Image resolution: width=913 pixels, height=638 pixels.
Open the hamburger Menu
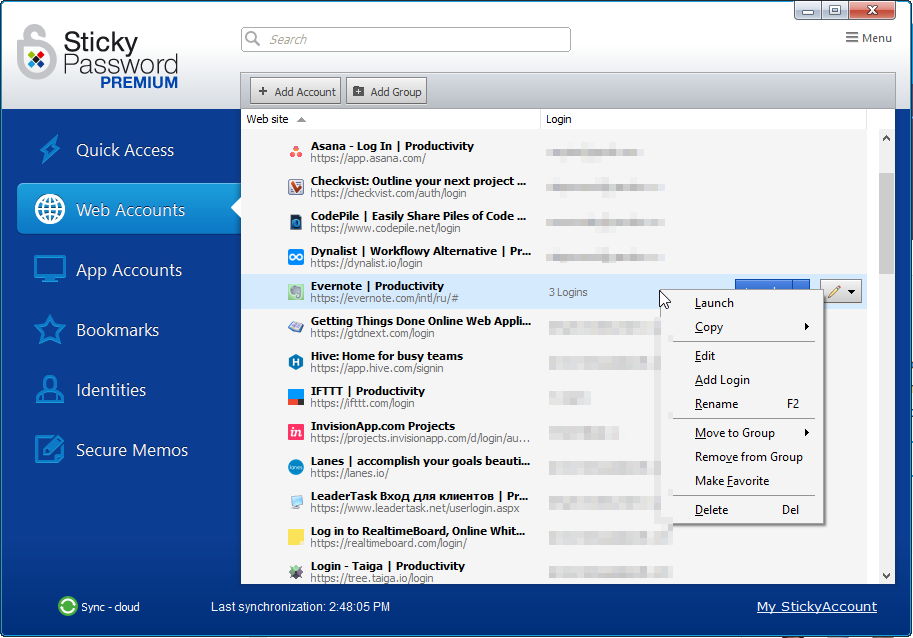click(x=868, y=38)
